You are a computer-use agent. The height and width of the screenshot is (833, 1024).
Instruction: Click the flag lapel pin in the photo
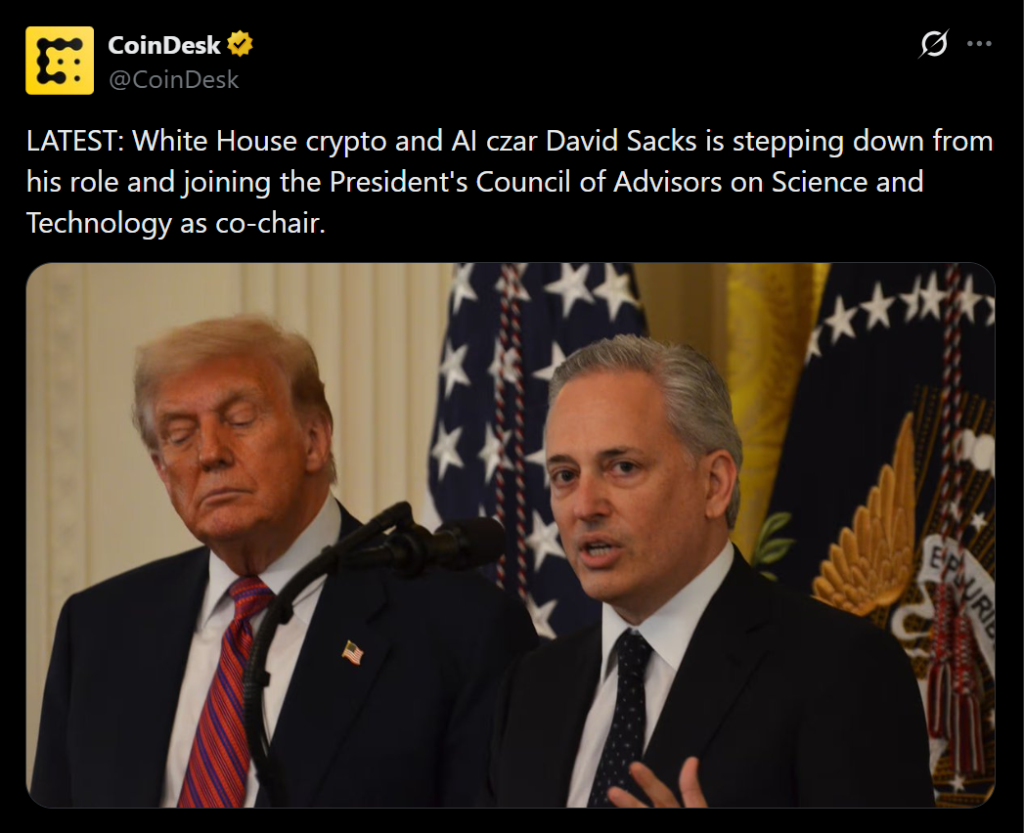353,652
